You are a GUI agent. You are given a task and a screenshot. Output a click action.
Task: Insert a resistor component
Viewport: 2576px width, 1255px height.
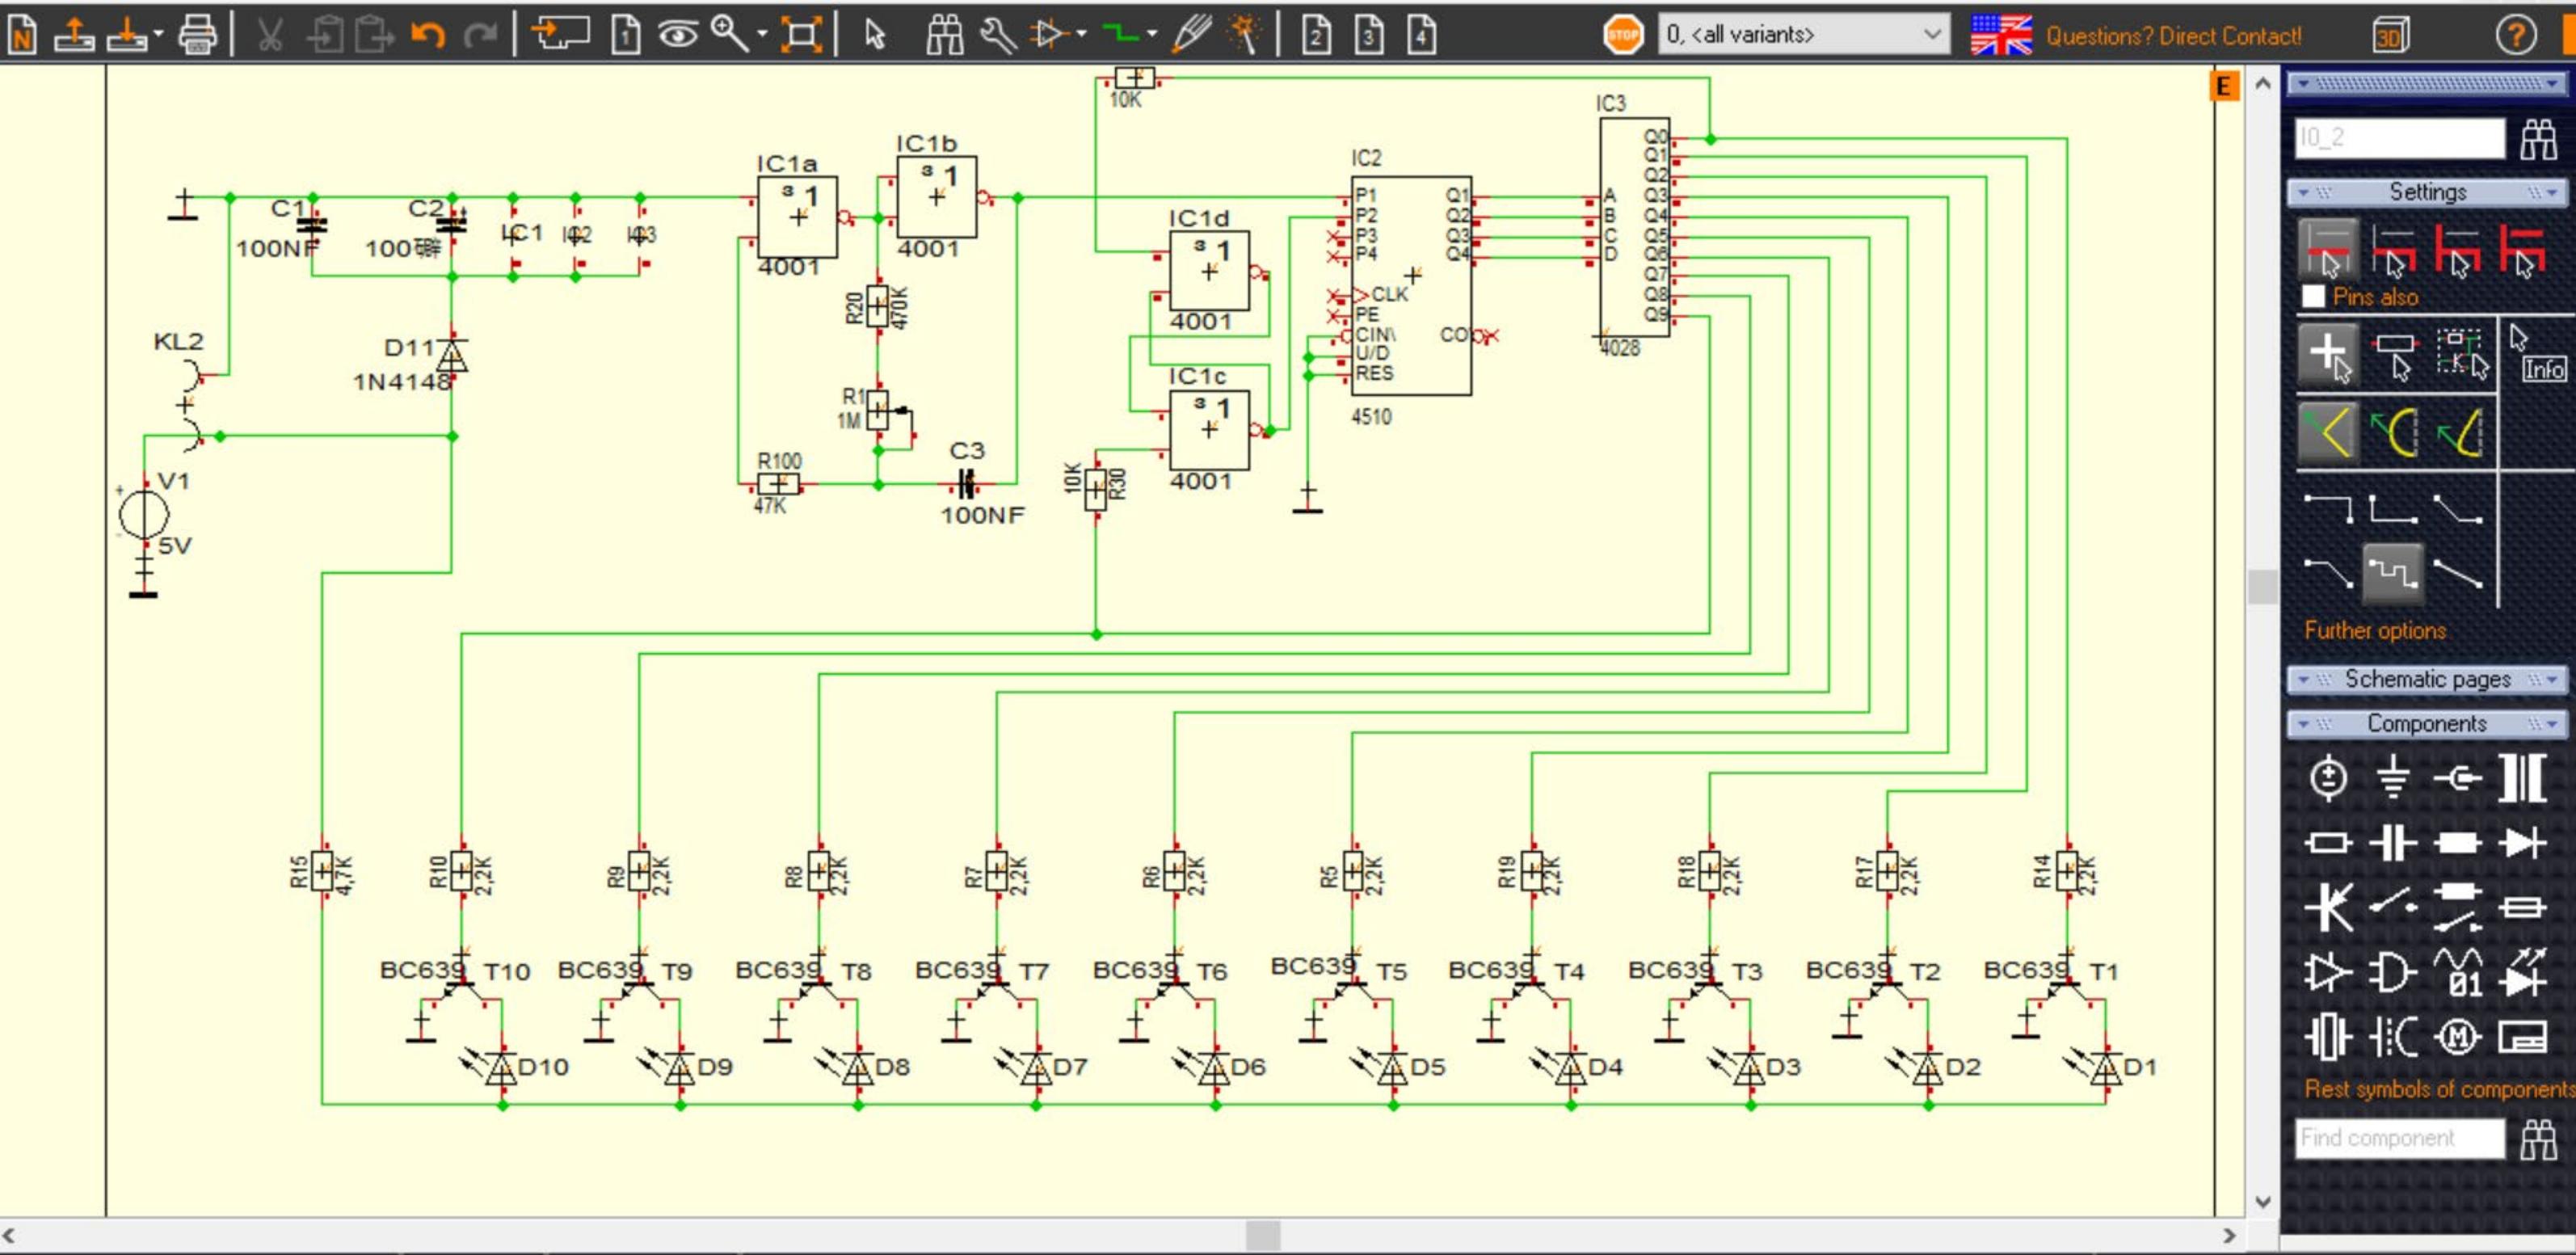2328,843
